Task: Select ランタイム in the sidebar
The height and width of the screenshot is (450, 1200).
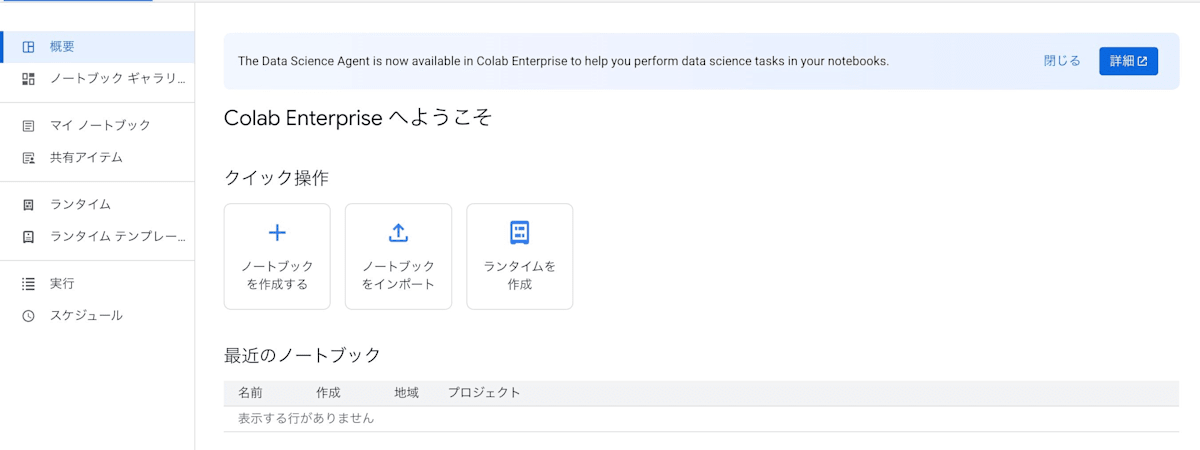Action: click(x=97, y=205)
